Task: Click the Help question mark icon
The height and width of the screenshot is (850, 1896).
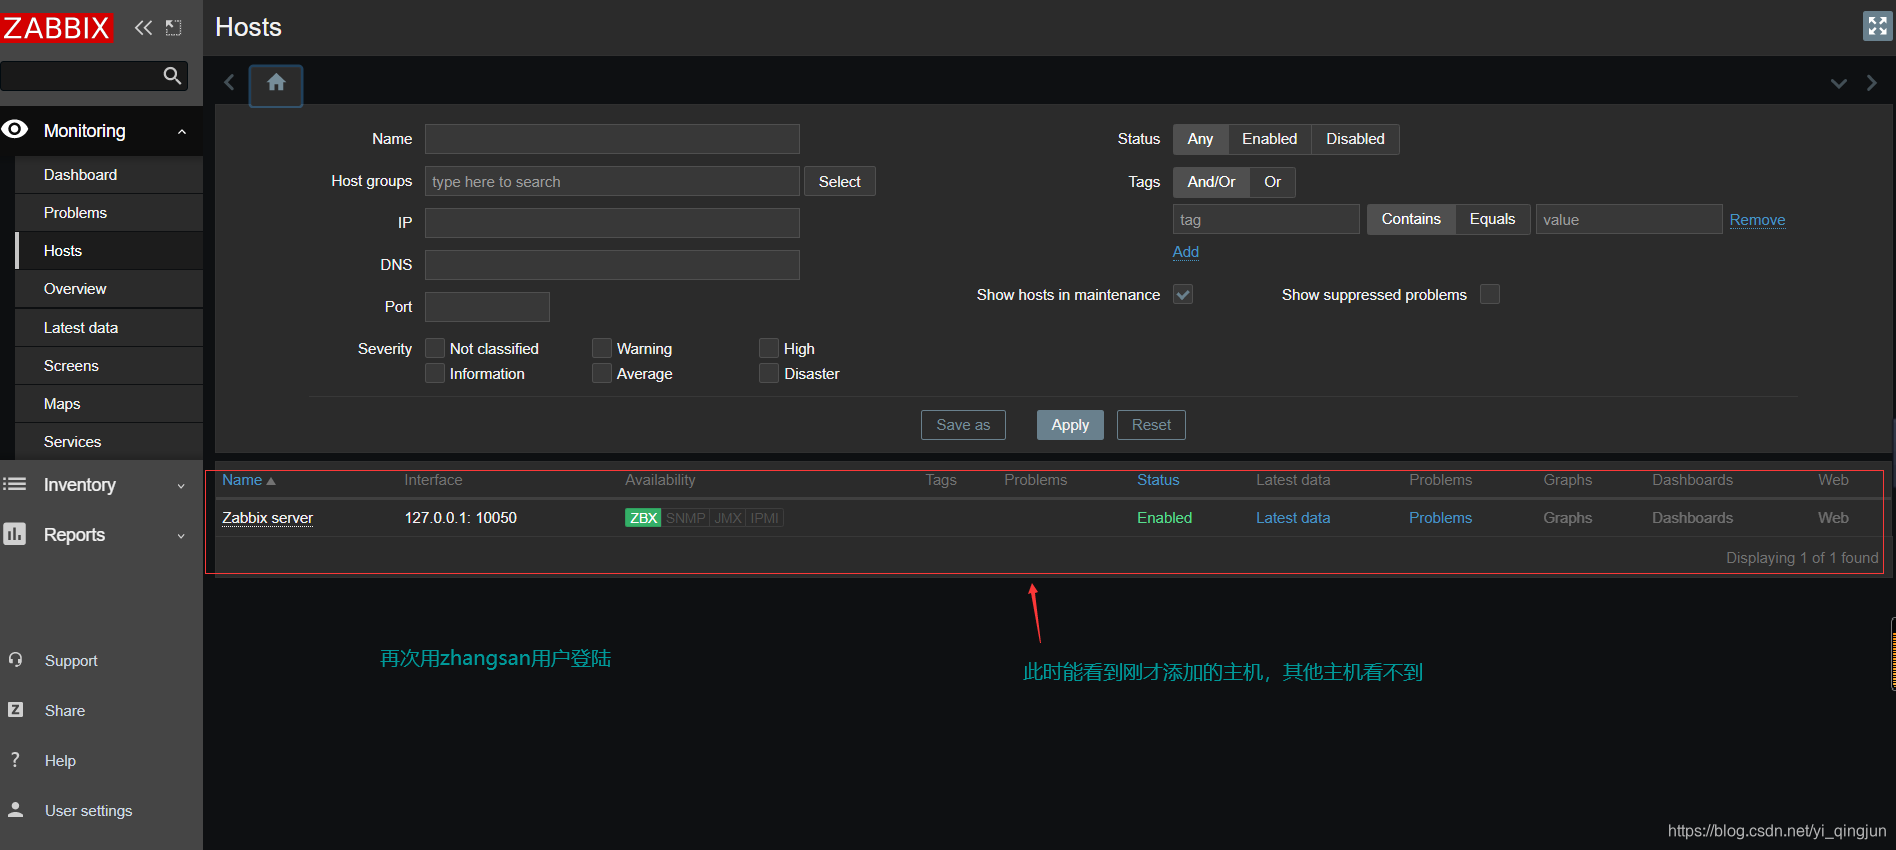Action: tap(15, 760)
